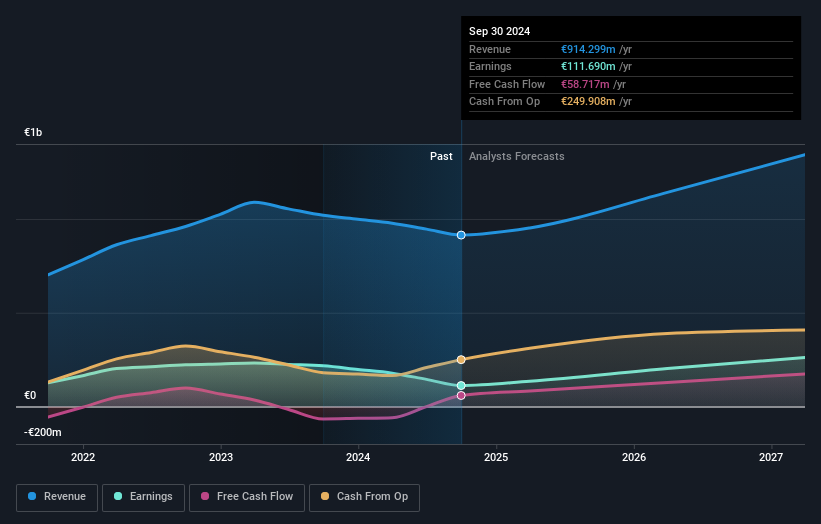Click the 'Sep 30 2024' tooltip date
Viewport: 821px width, 524px height.
tap(500, 31)
